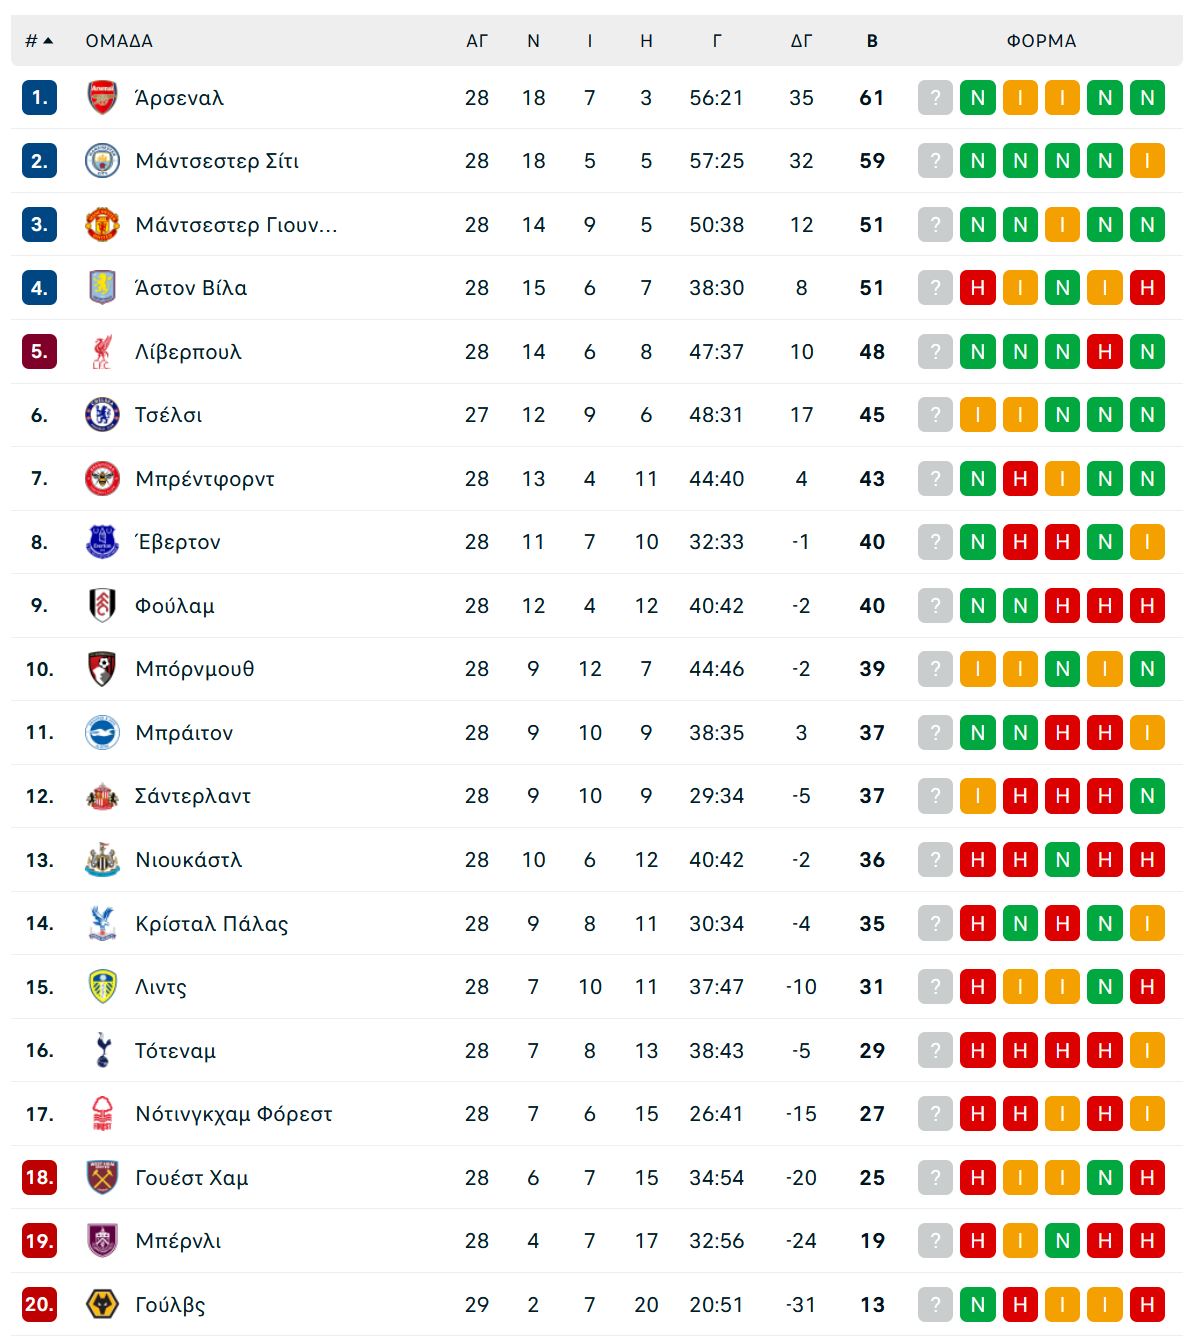The image size is (1196, 1338).
Task: Sort standings by the ΑΓ column header
Action: [x=477, y=41]
